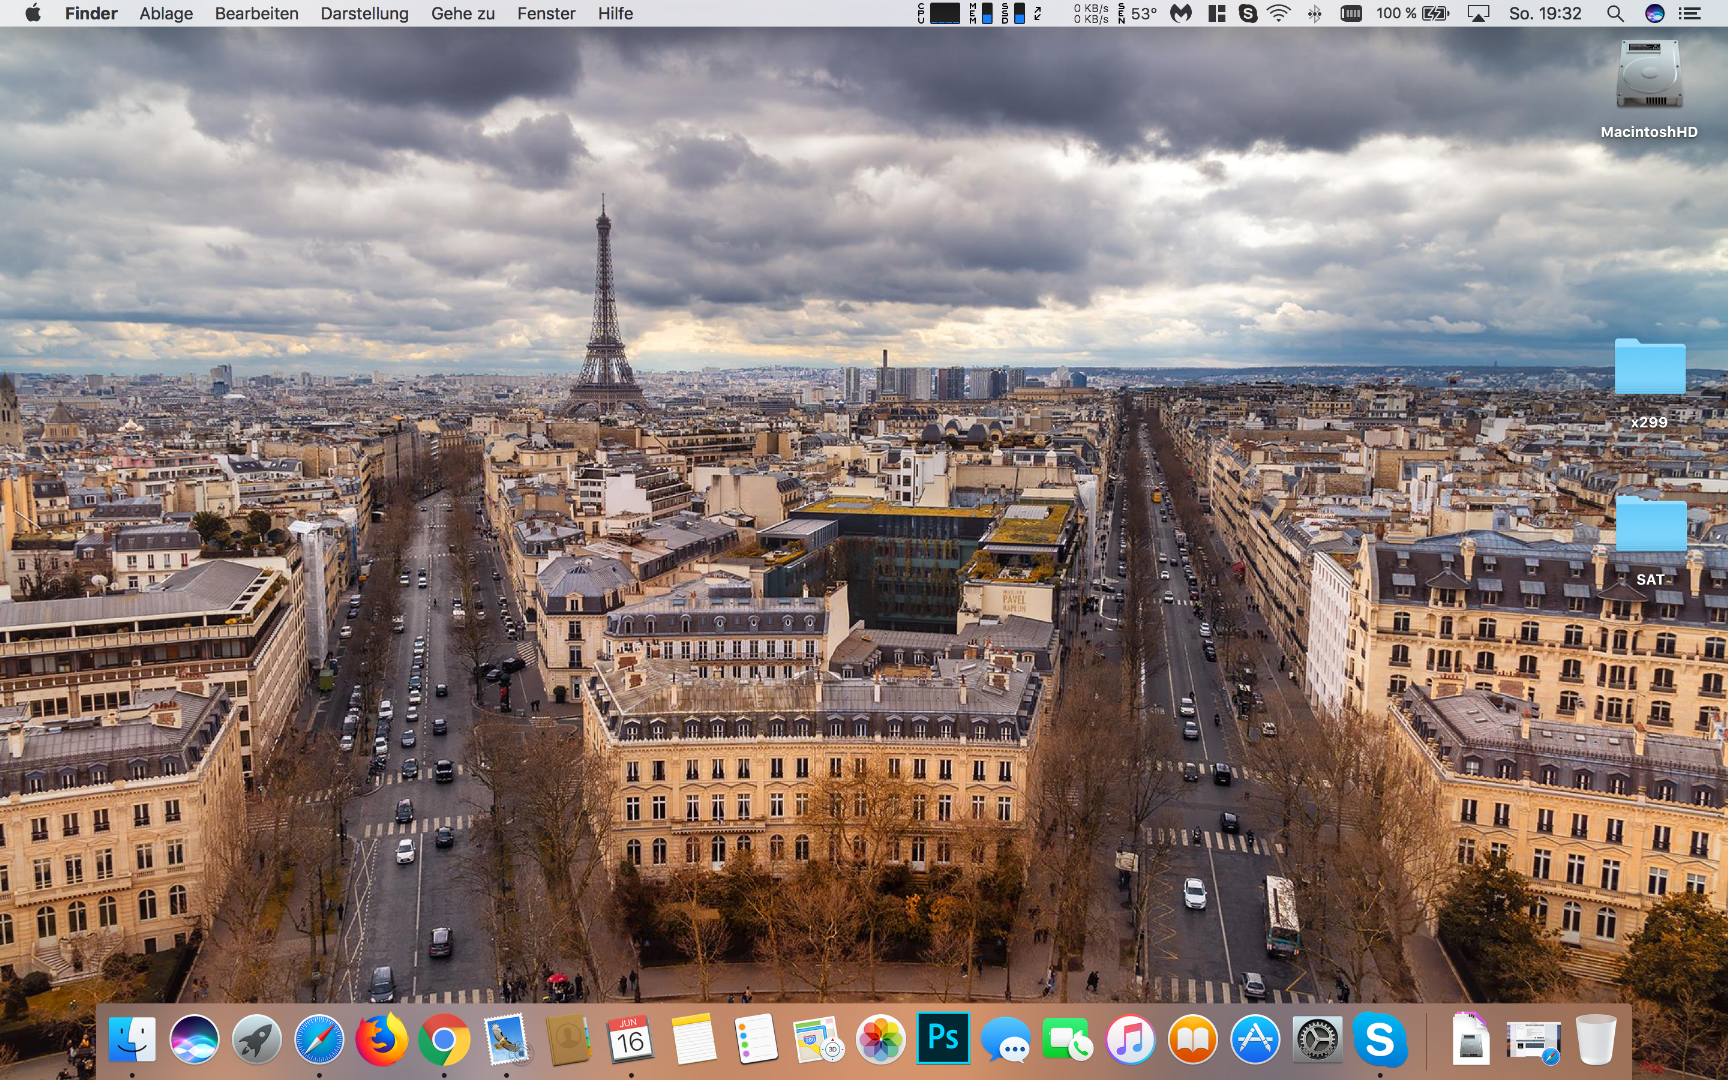Select the x299 folder on desktop
This screenshot has width=1728, height=1080.
pyautogui.click(x=1649, y=368)
